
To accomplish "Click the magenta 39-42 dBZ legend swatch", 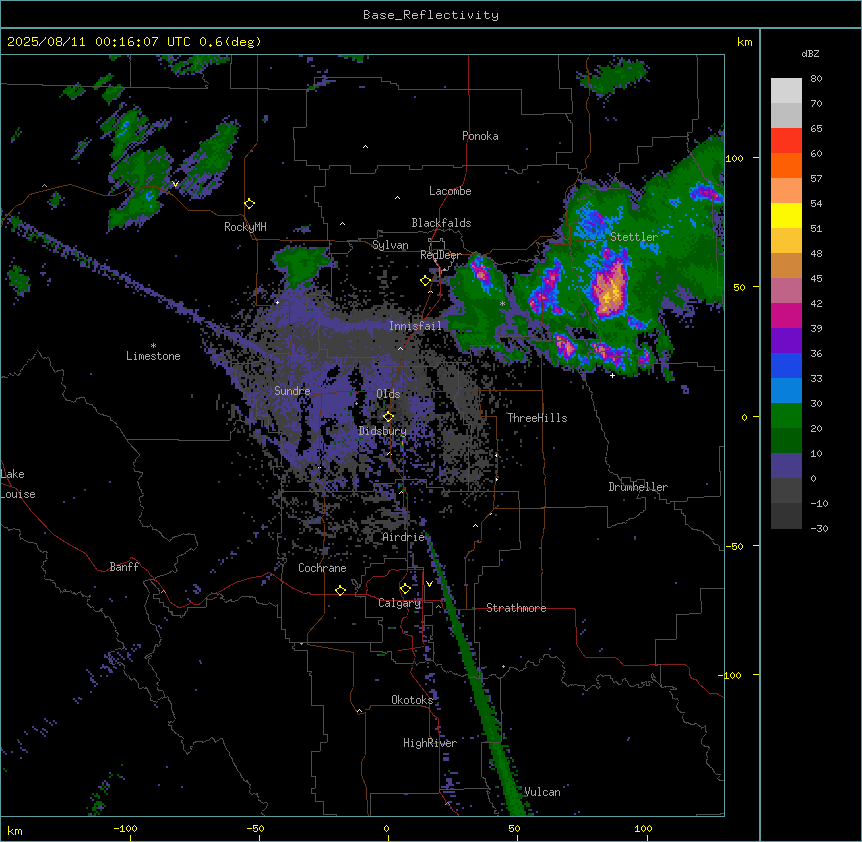I will coord(786,316).
